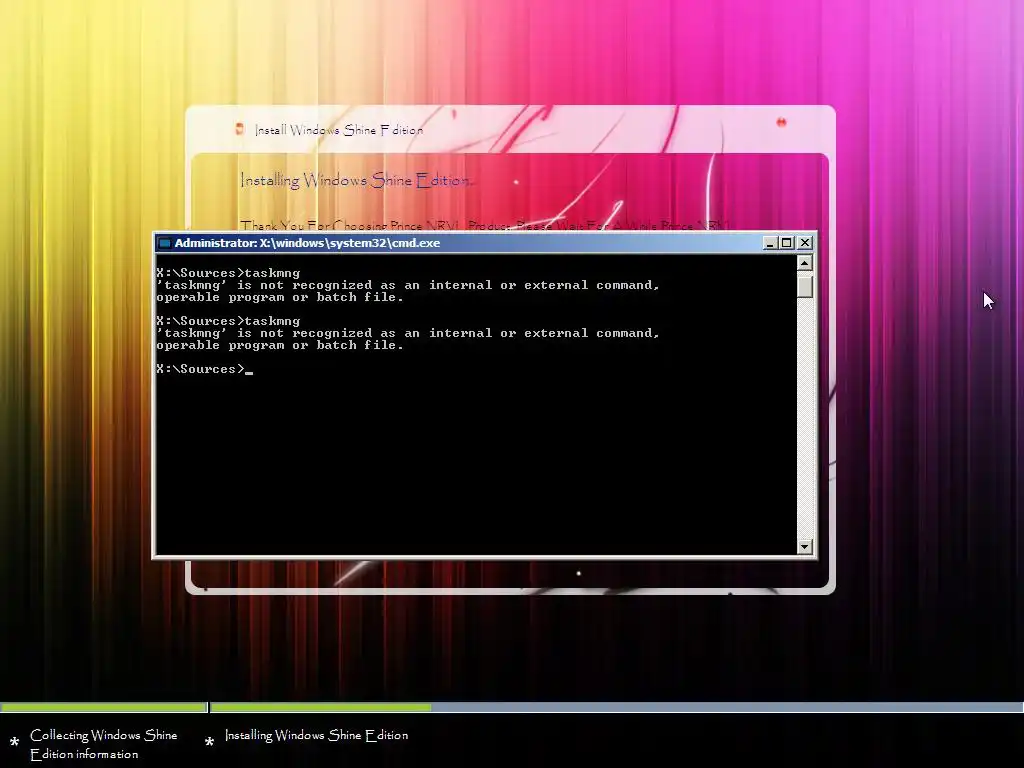Click the "Thank You For Choosing" message line
Viewport: 1024px width, 768px height.
click(x=484, y=225)
